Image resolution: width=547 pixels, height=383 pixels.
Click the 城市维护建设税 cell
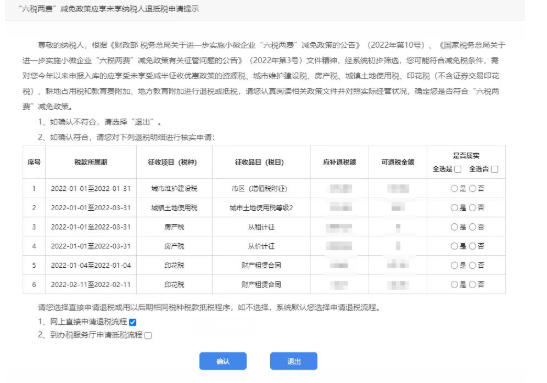pos(174,189)
